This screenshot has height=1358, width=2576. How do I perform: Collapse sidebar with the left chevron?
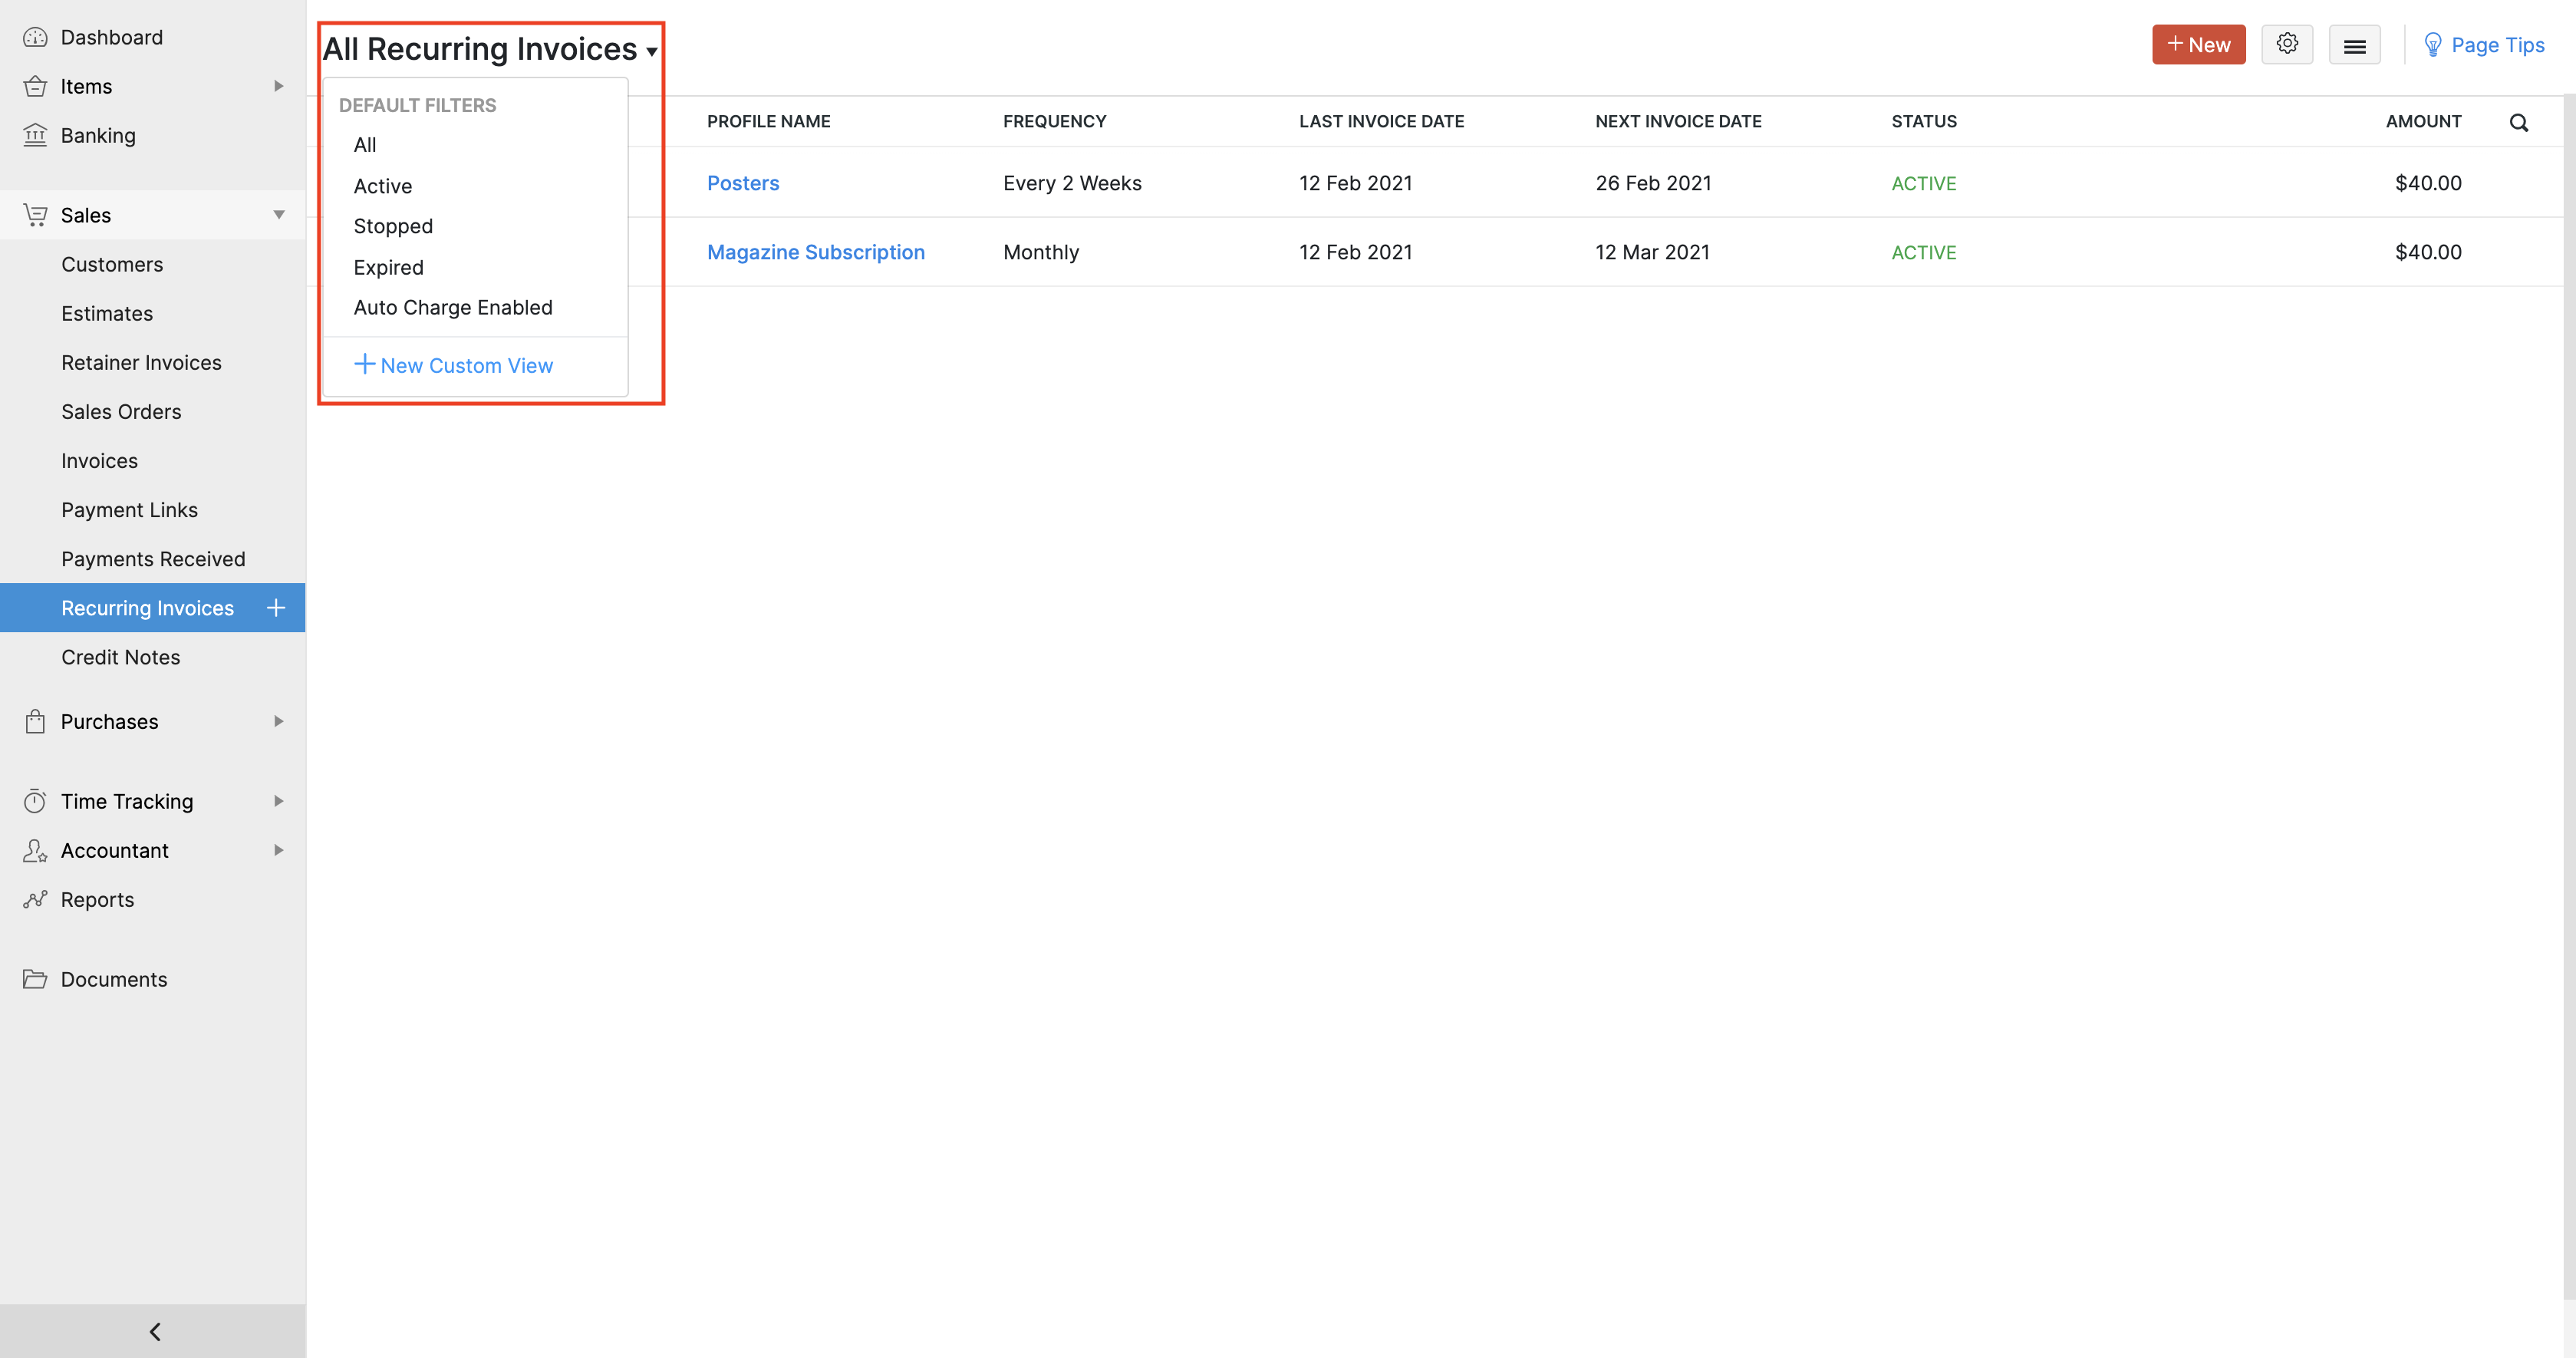pyautogui.click(x=154, y=1330)
